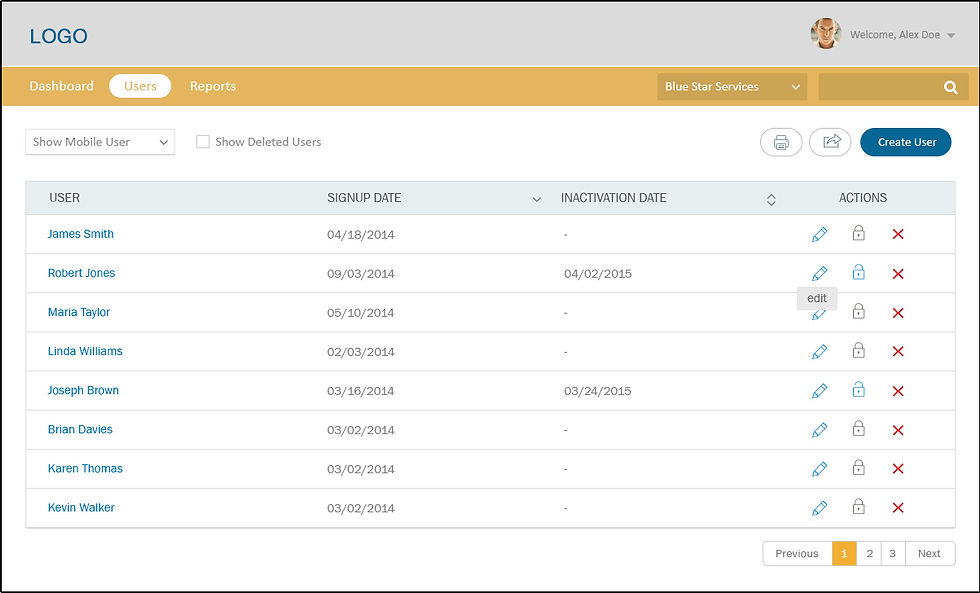Open Joseph Brown's profile link

point(83,390)
